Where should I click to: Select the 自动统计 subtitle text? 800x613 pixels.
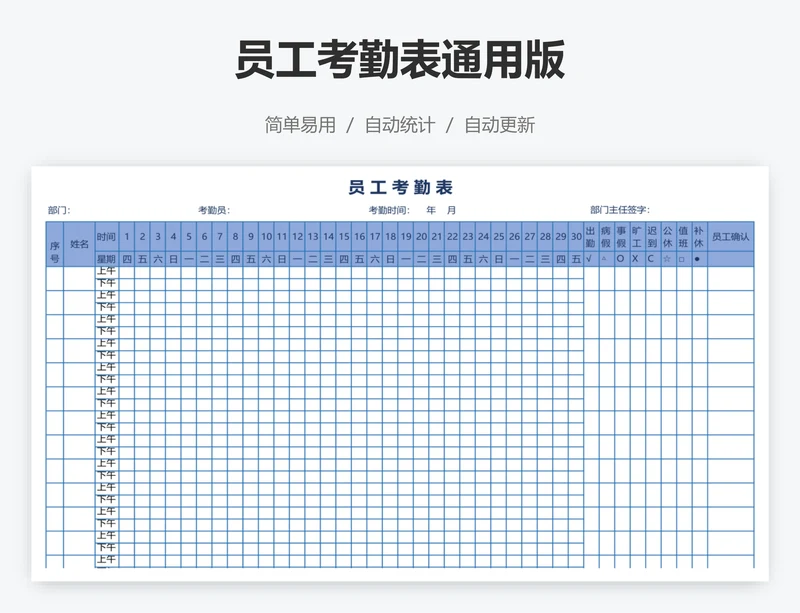pyautogui.click(x=400, y=125)
